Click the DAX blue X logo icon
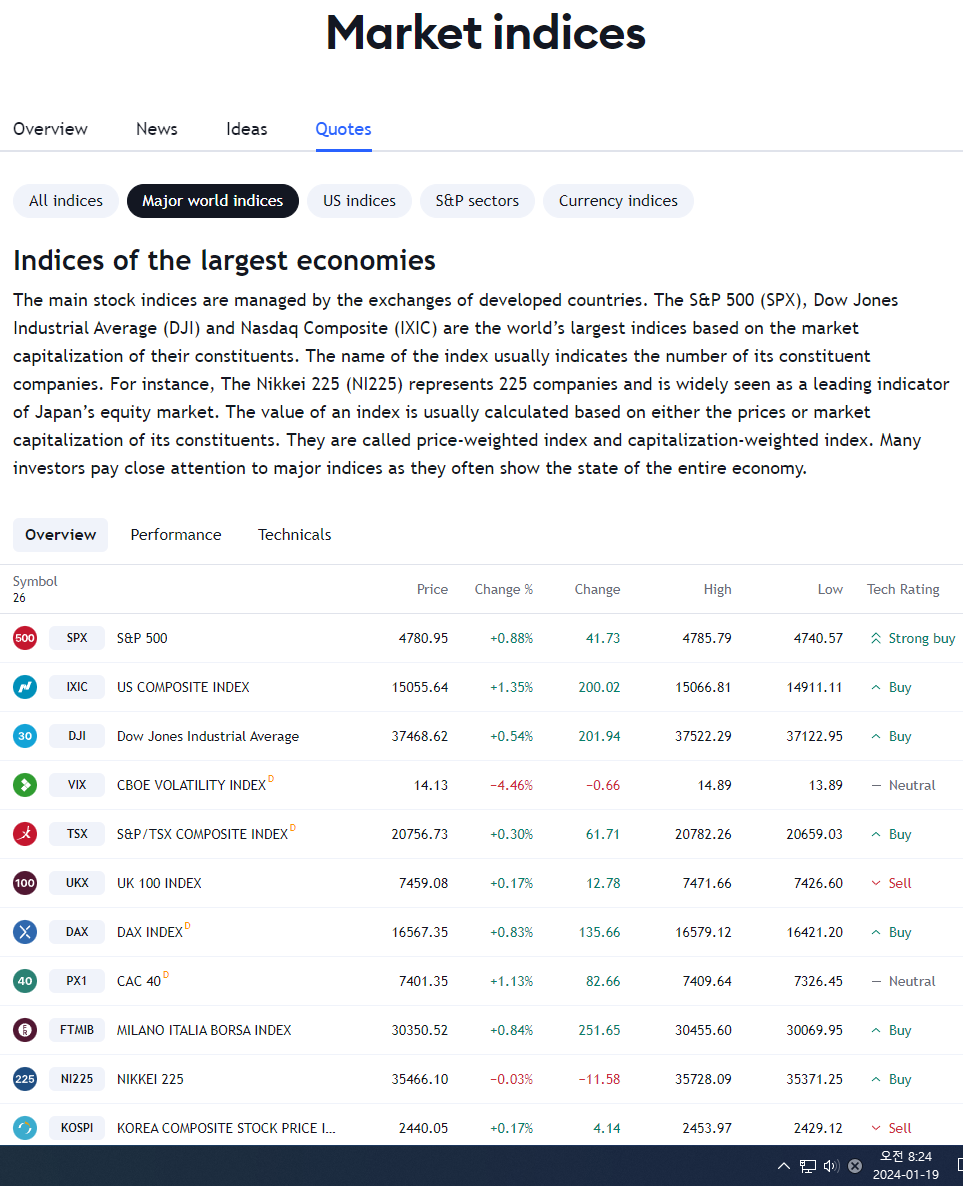Image resolution: width=963 pixels, height=1186 pixels. tap(25, 932)
